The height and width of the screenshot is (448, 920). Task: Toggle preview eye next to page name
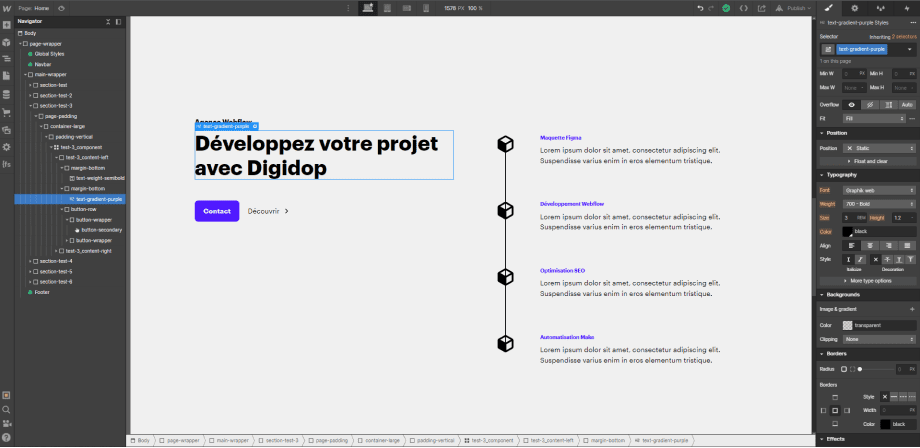click(x=61, y=8)
